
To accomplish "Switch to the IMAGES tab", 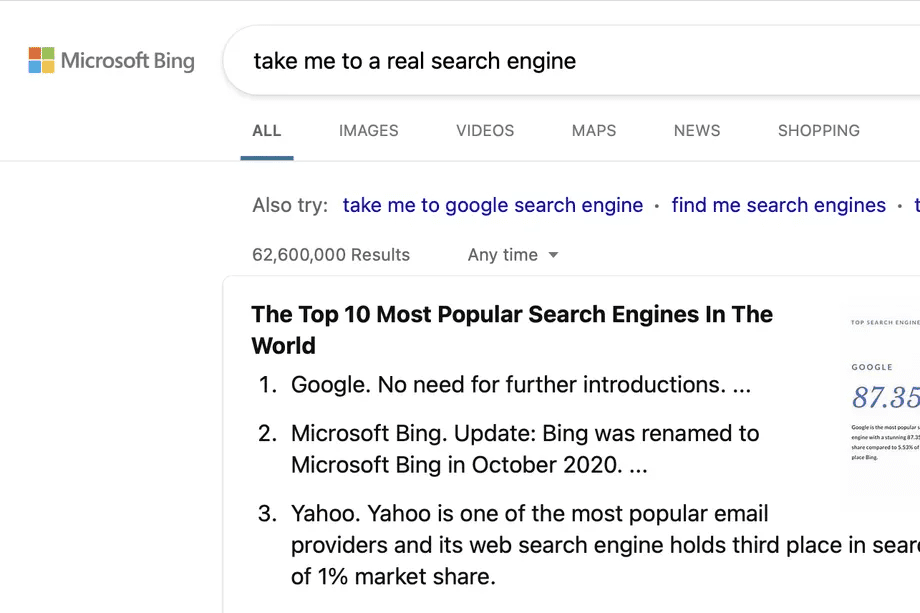I will pos(368,131).
